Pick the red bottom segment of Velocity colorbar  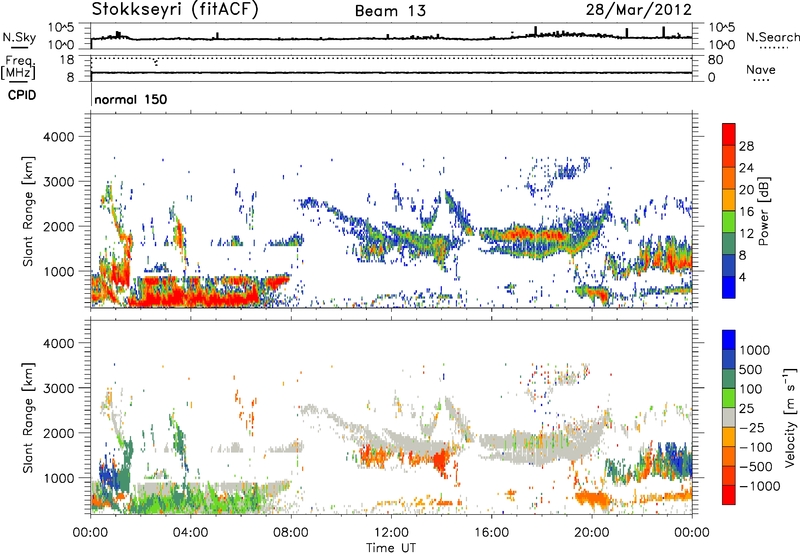coord(729,495)
